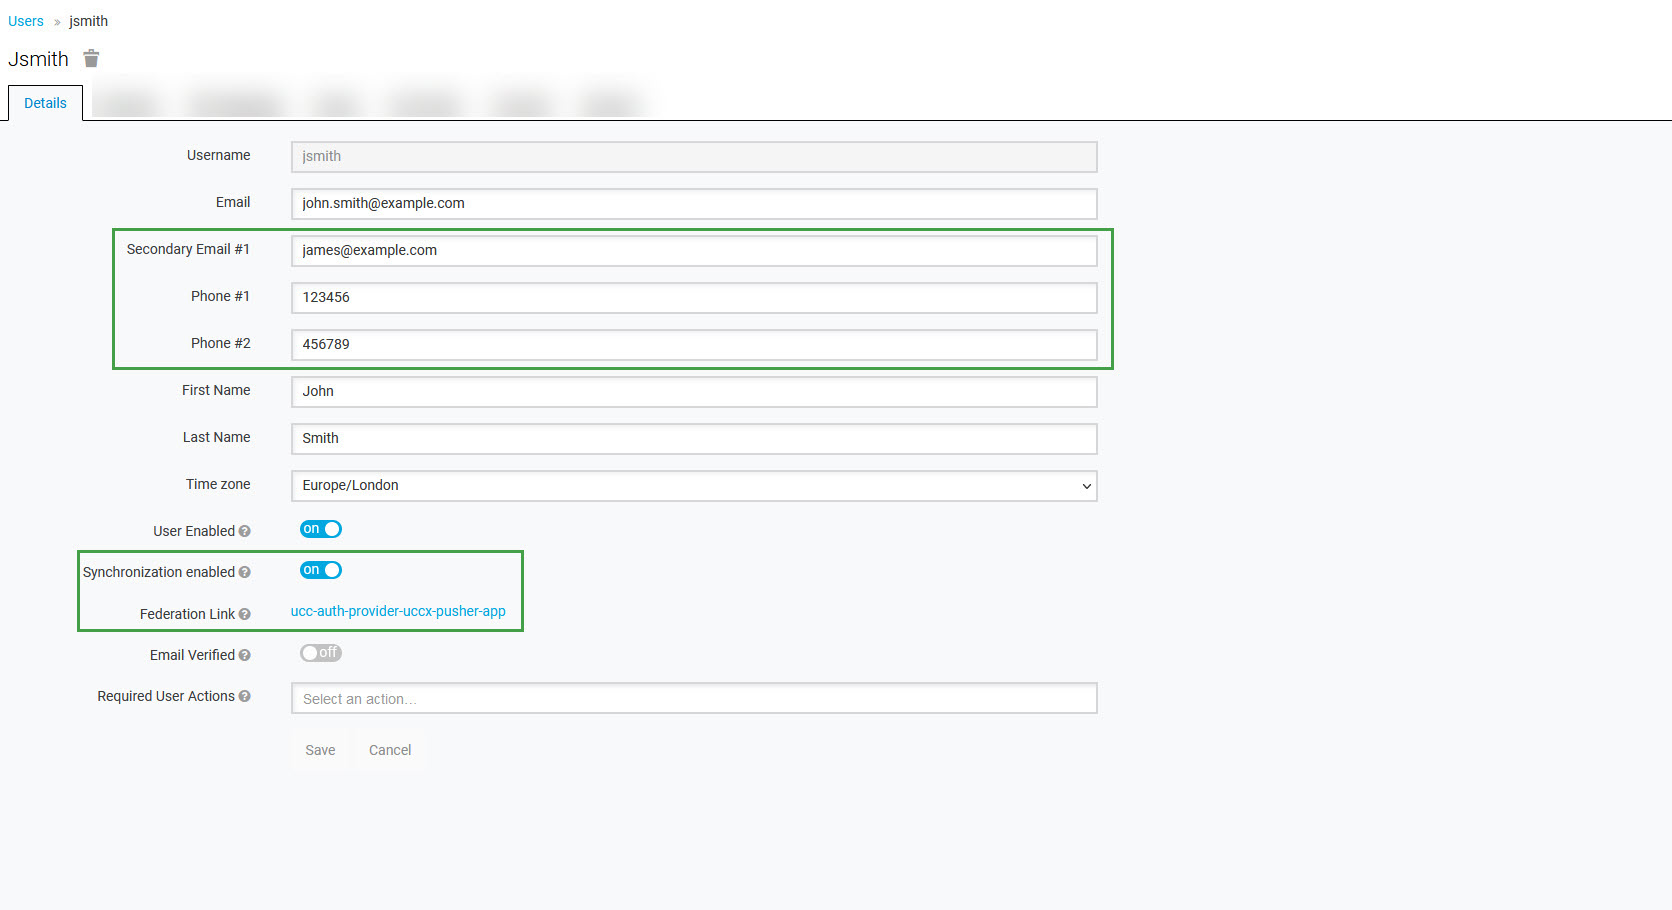Image resolution: width=1672 pixels, height=910 pixels.
Task: Click help icon next to Synchronization enabled
Action: tap(245, 572)
